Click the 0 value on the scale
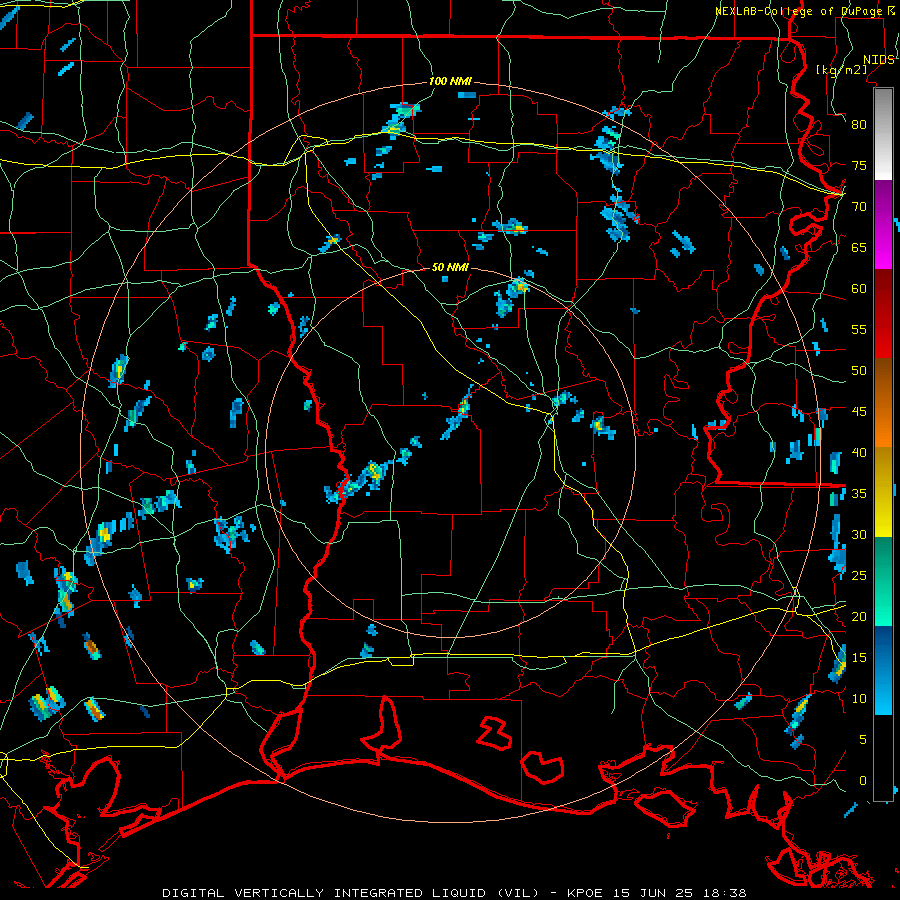 (863, 781)
